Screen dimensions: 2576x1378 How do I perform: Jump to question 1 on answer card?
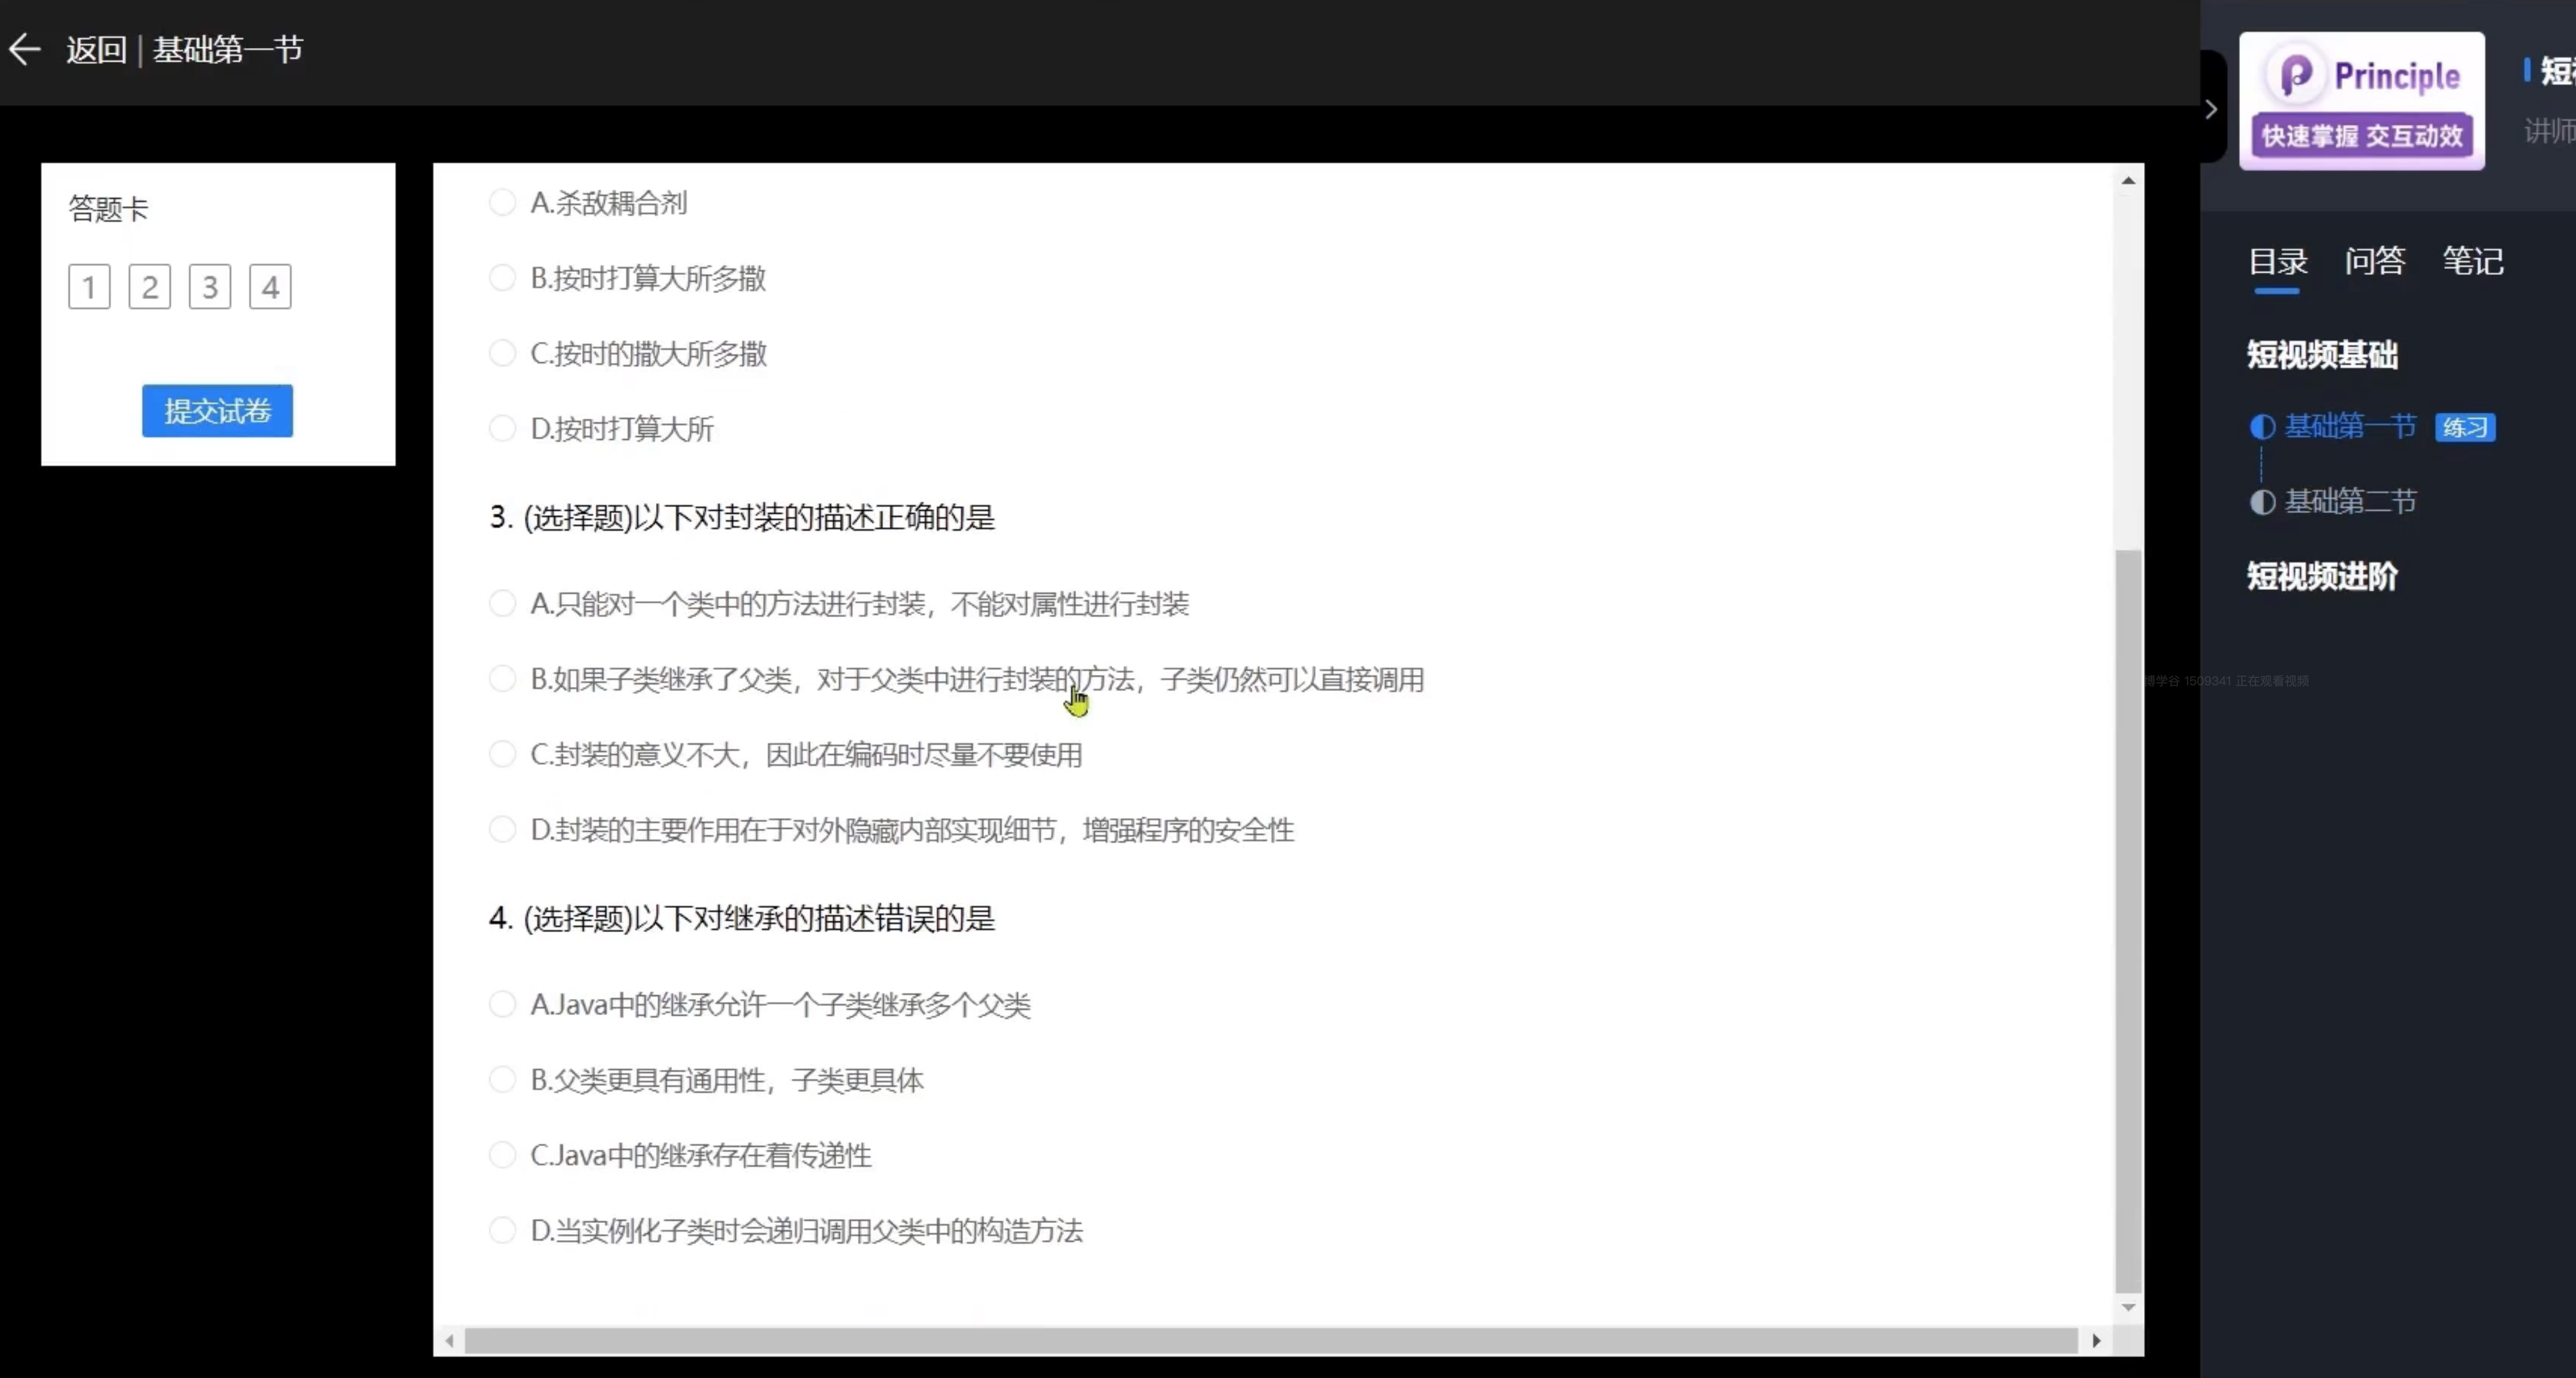pyautogui.click(x=89, y=287)
